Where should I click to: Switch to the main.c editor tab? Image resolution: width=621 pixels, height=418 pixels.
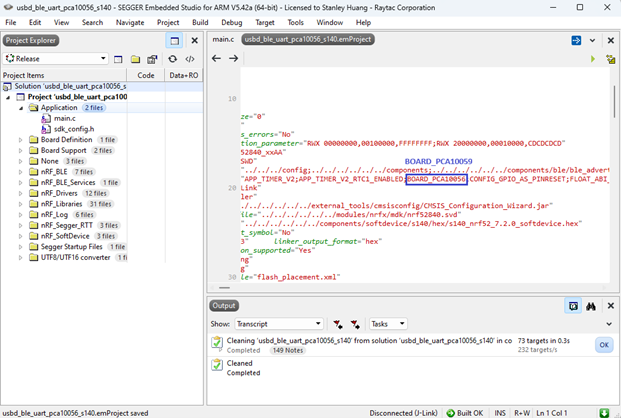pos(225,39)
